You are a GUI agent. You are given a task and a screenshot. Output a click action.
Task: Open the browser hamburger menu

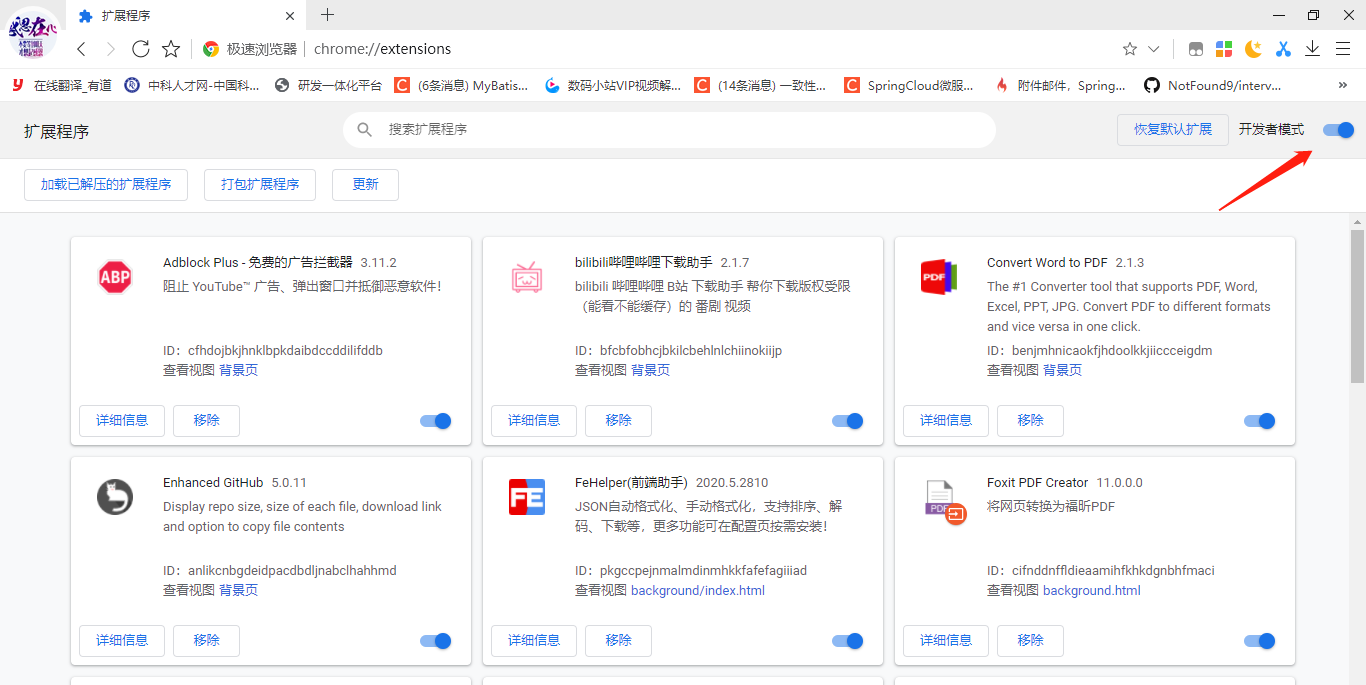click(1343, 47)
